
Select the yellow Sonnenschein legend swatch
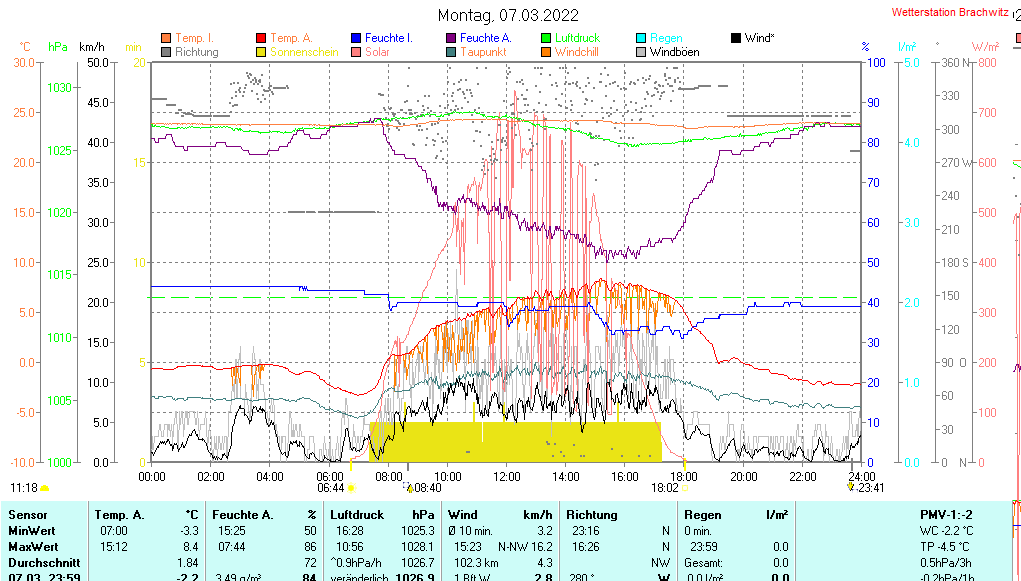[x=261, y=52]
